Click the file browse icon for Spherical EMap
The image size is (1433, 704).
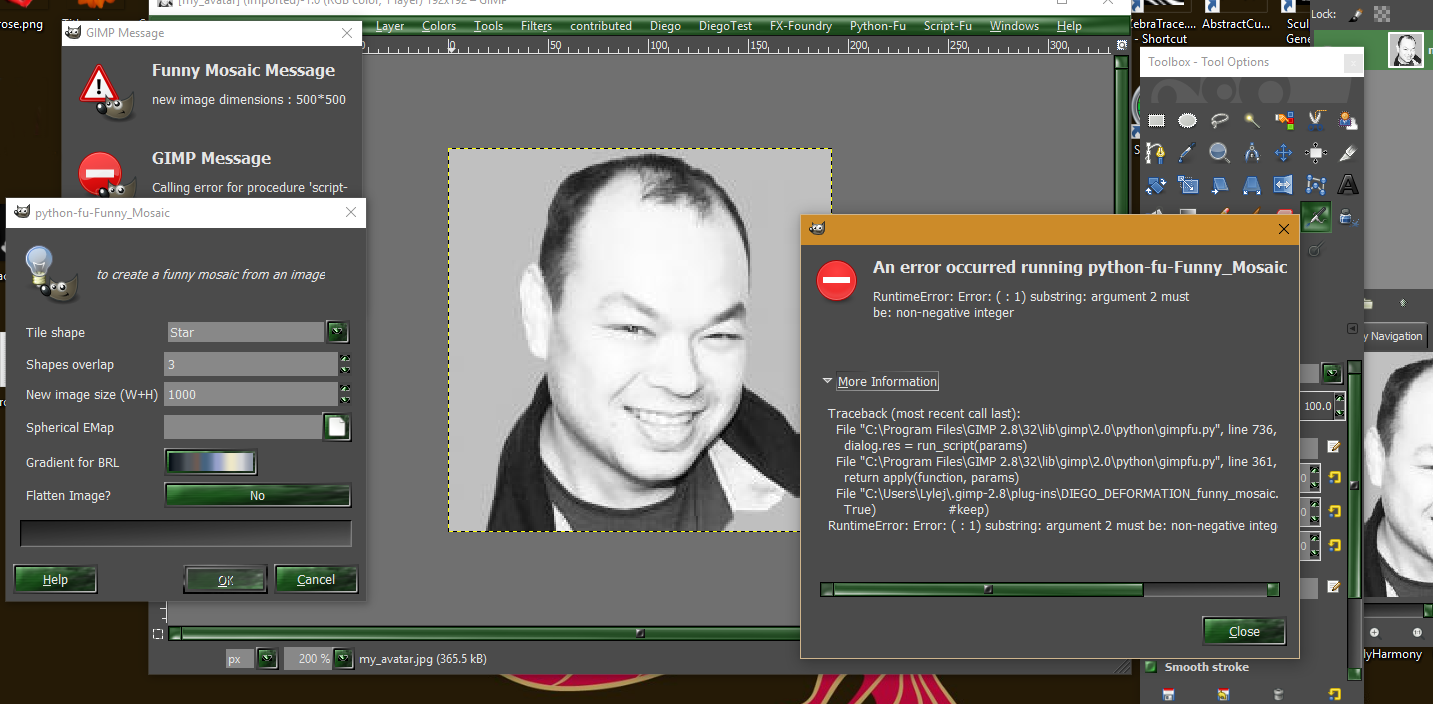click(x=337, y=427)
